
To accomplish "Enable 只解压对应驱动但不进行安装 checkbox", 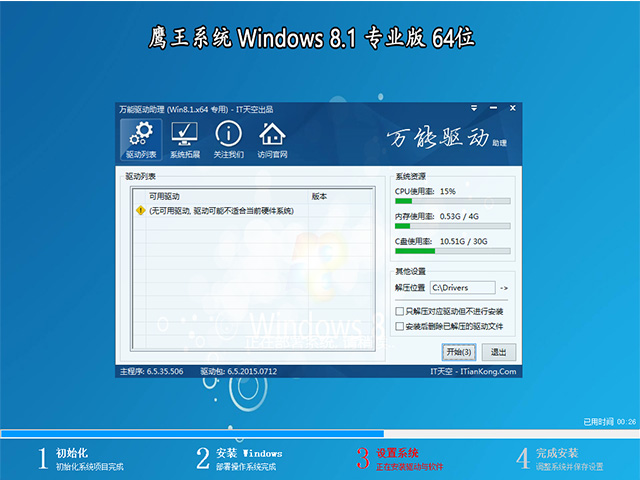I will (x=400, y=311).
